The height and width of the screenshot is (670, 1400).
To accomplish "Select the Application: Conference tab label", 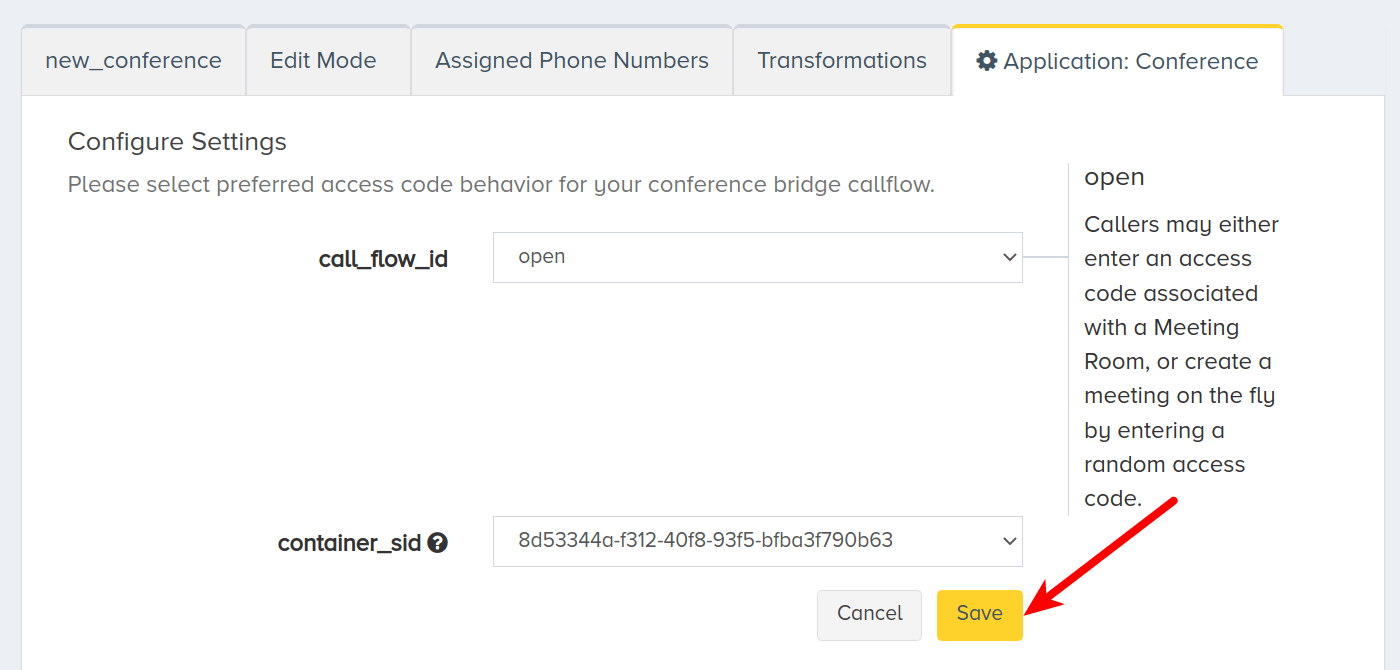I will coord(1131,62).
